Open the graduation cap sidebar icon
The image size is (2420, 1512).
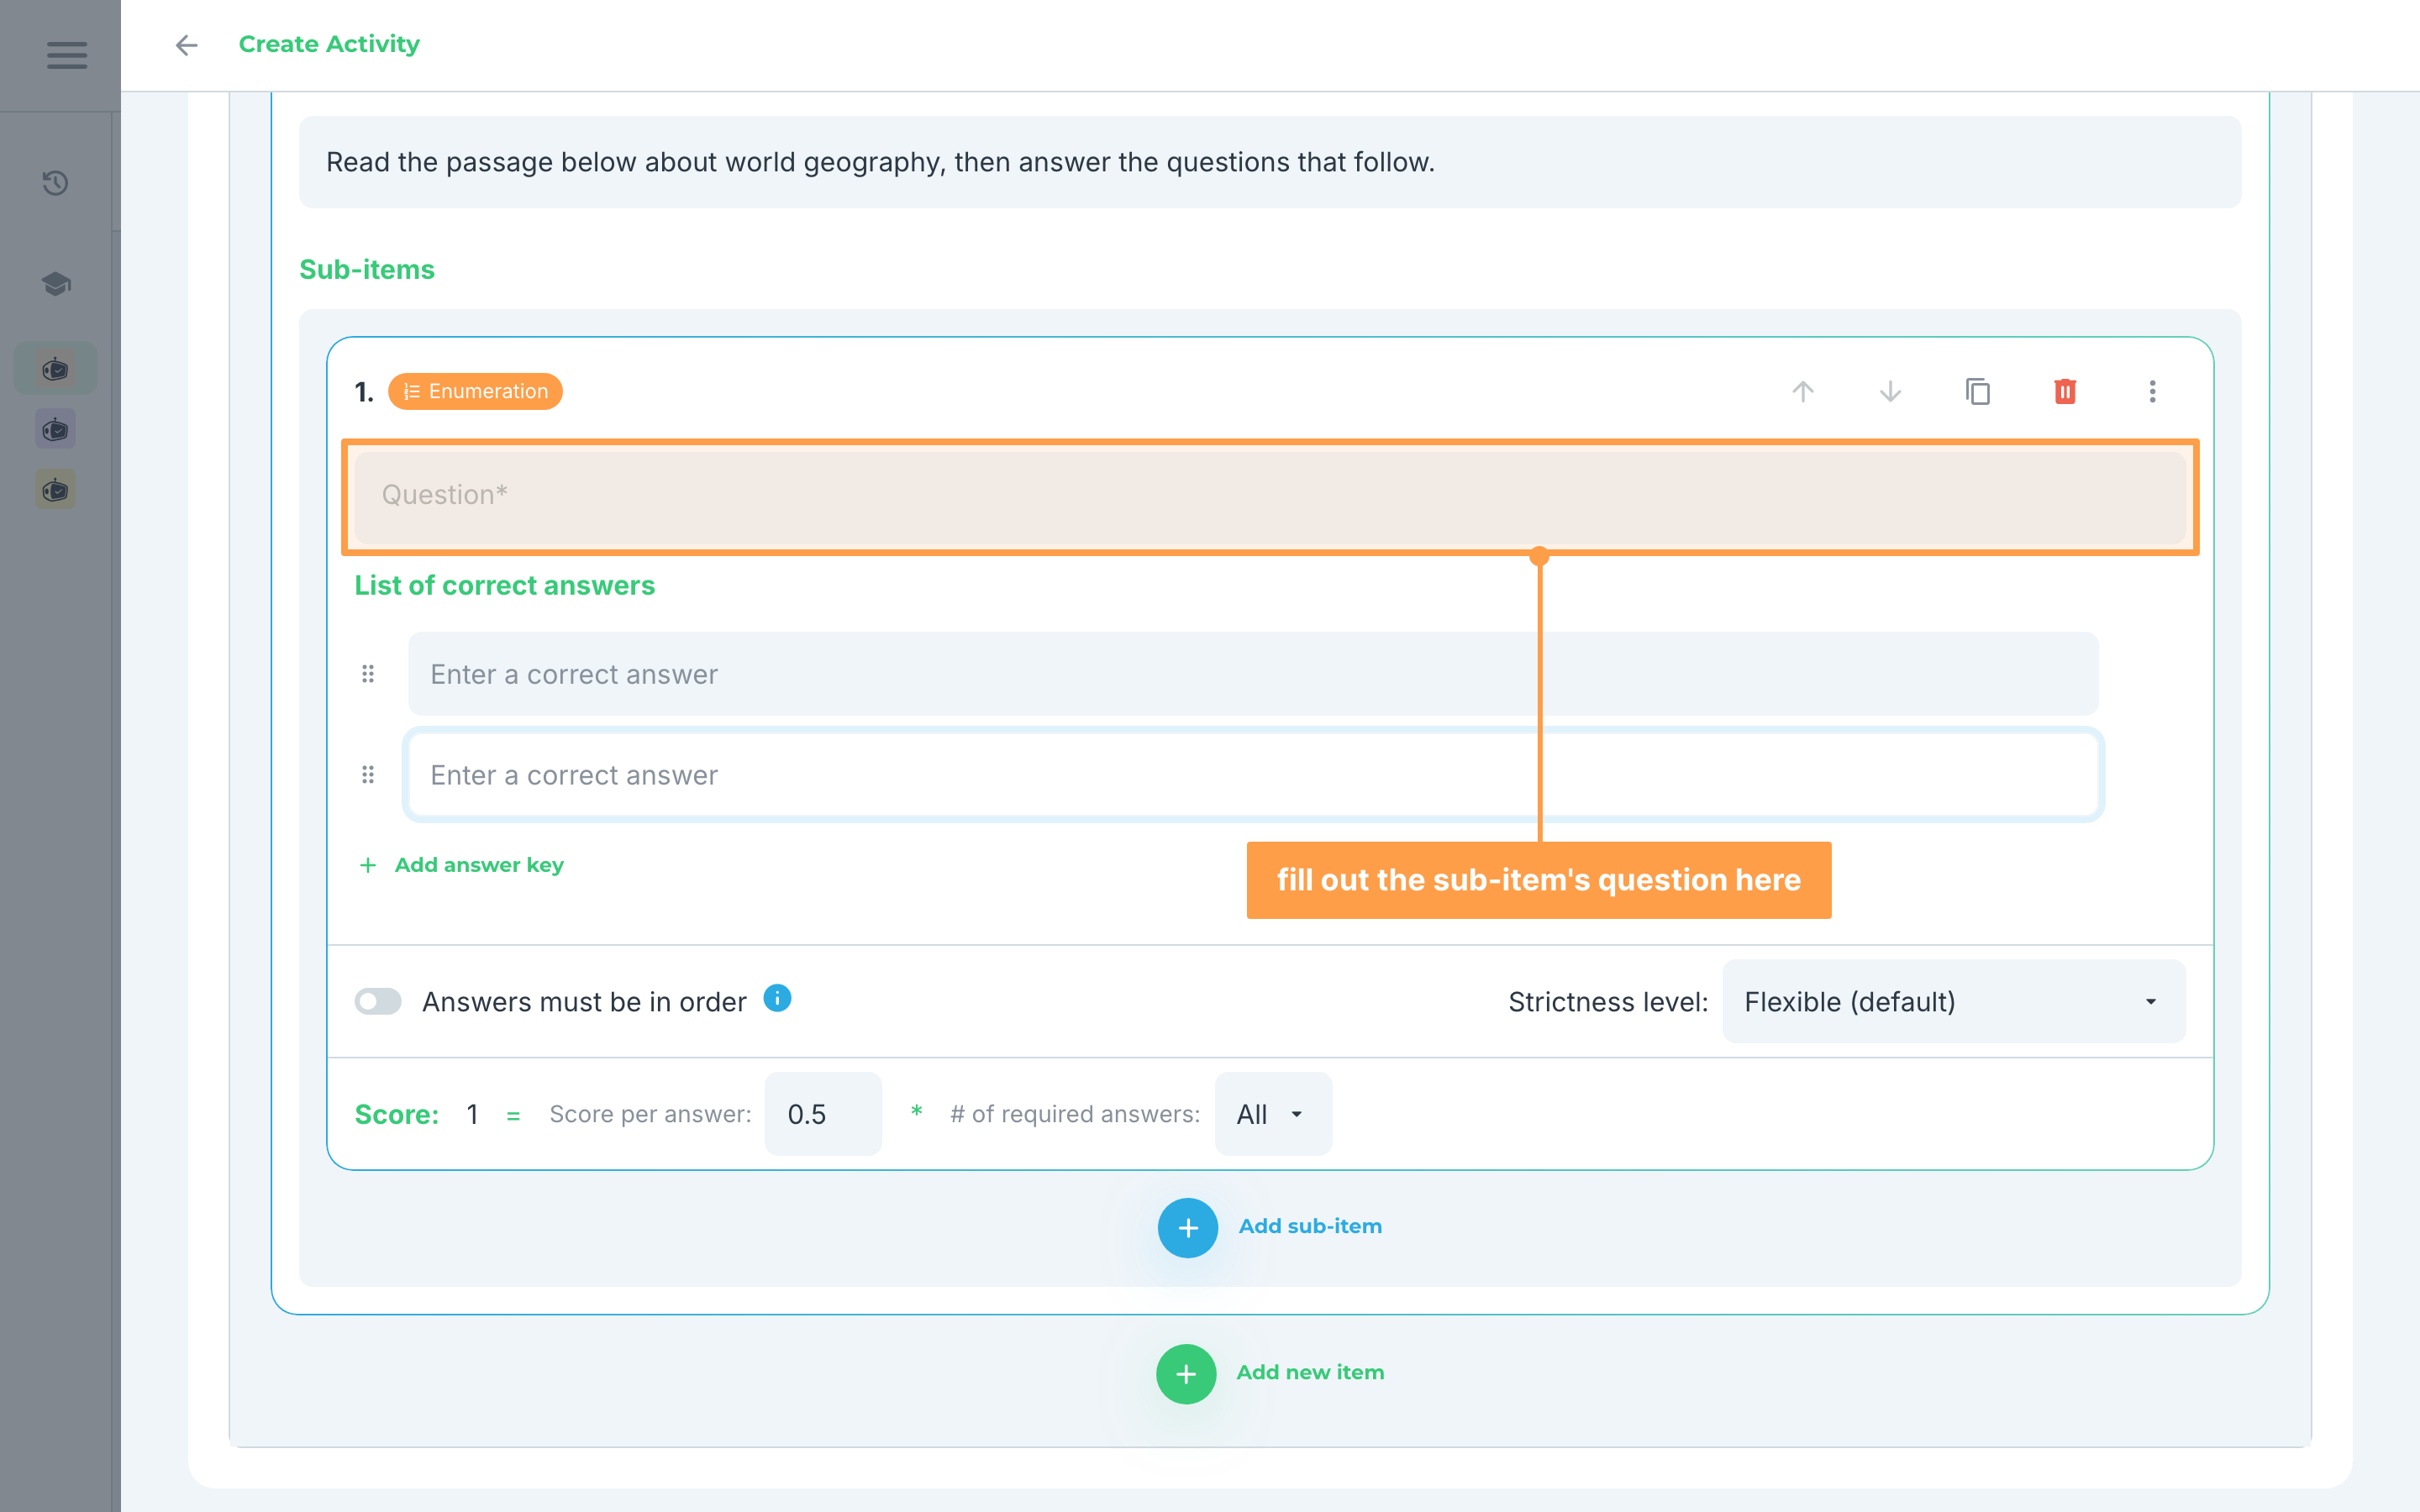[56, 284]
